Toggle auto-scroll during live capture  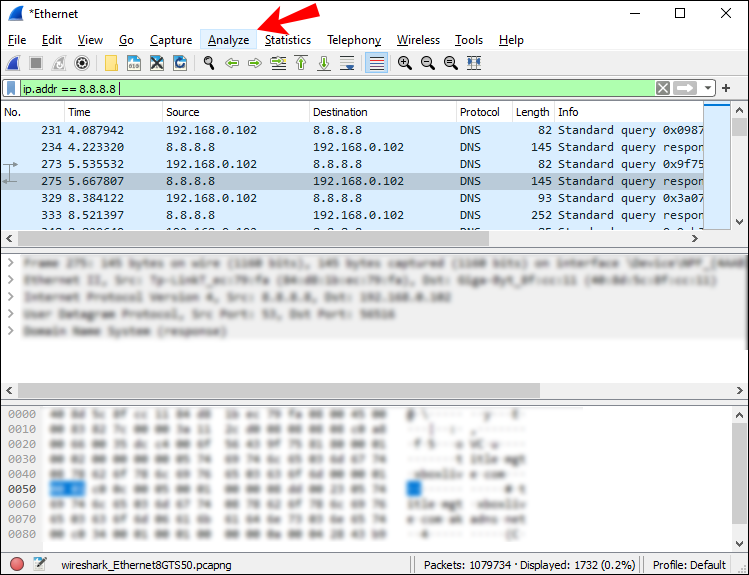tap(347, 63)
